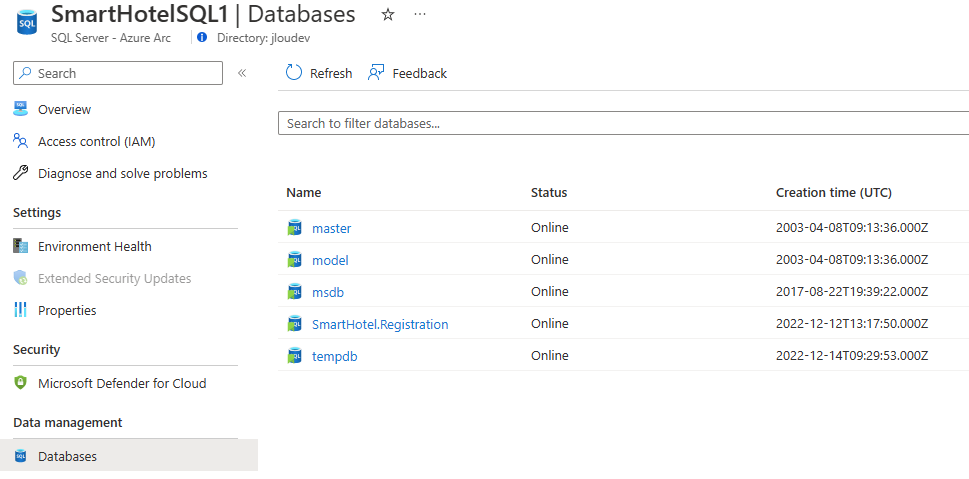Select Databases under Data management

pos(67,457)
